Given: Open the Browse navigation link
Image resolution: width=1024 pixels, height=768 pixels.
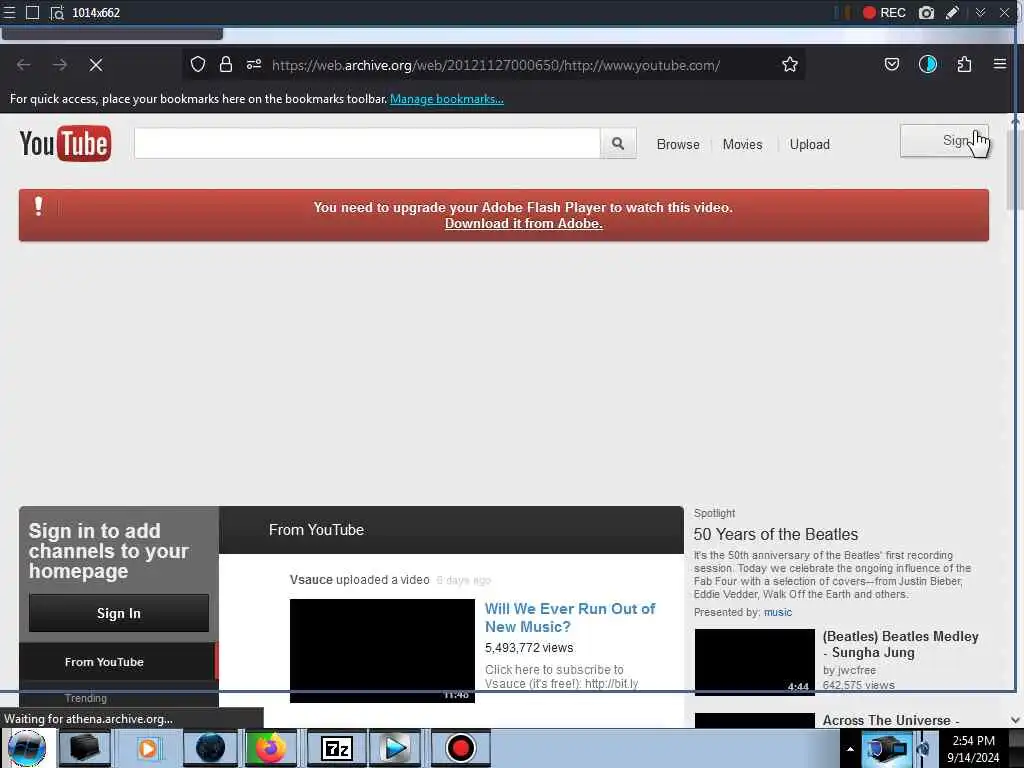Looking at the screenshot, I should tap(678, 144).
